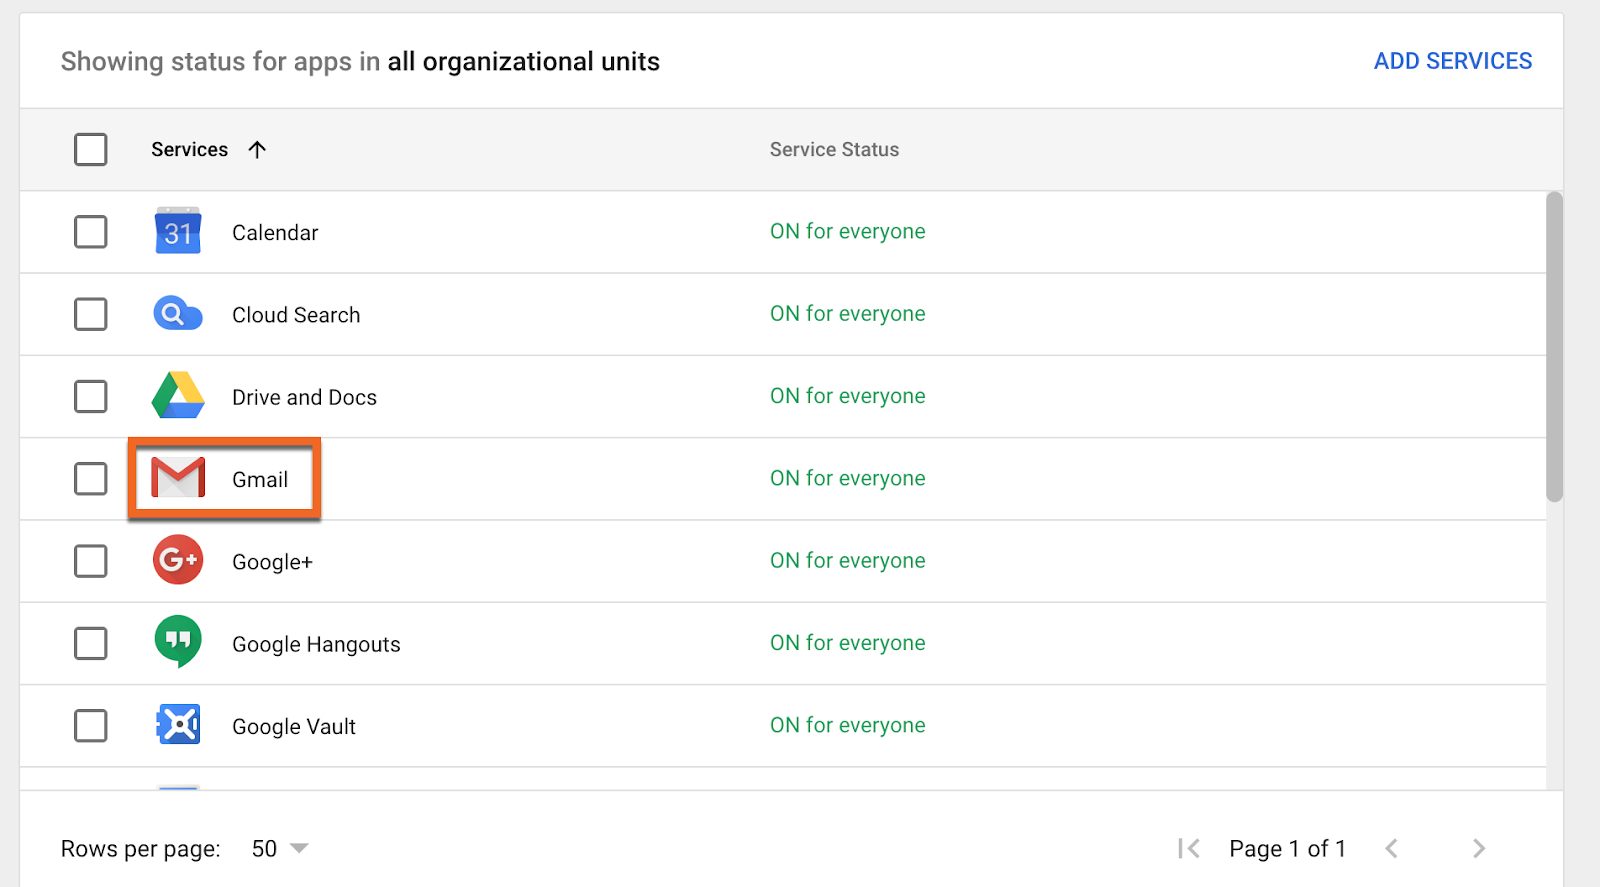Image resolution: width=1600 pixels, height=887 pixels.
Task: Toggle sort arrow next to Services
Action: coord(257,149)
